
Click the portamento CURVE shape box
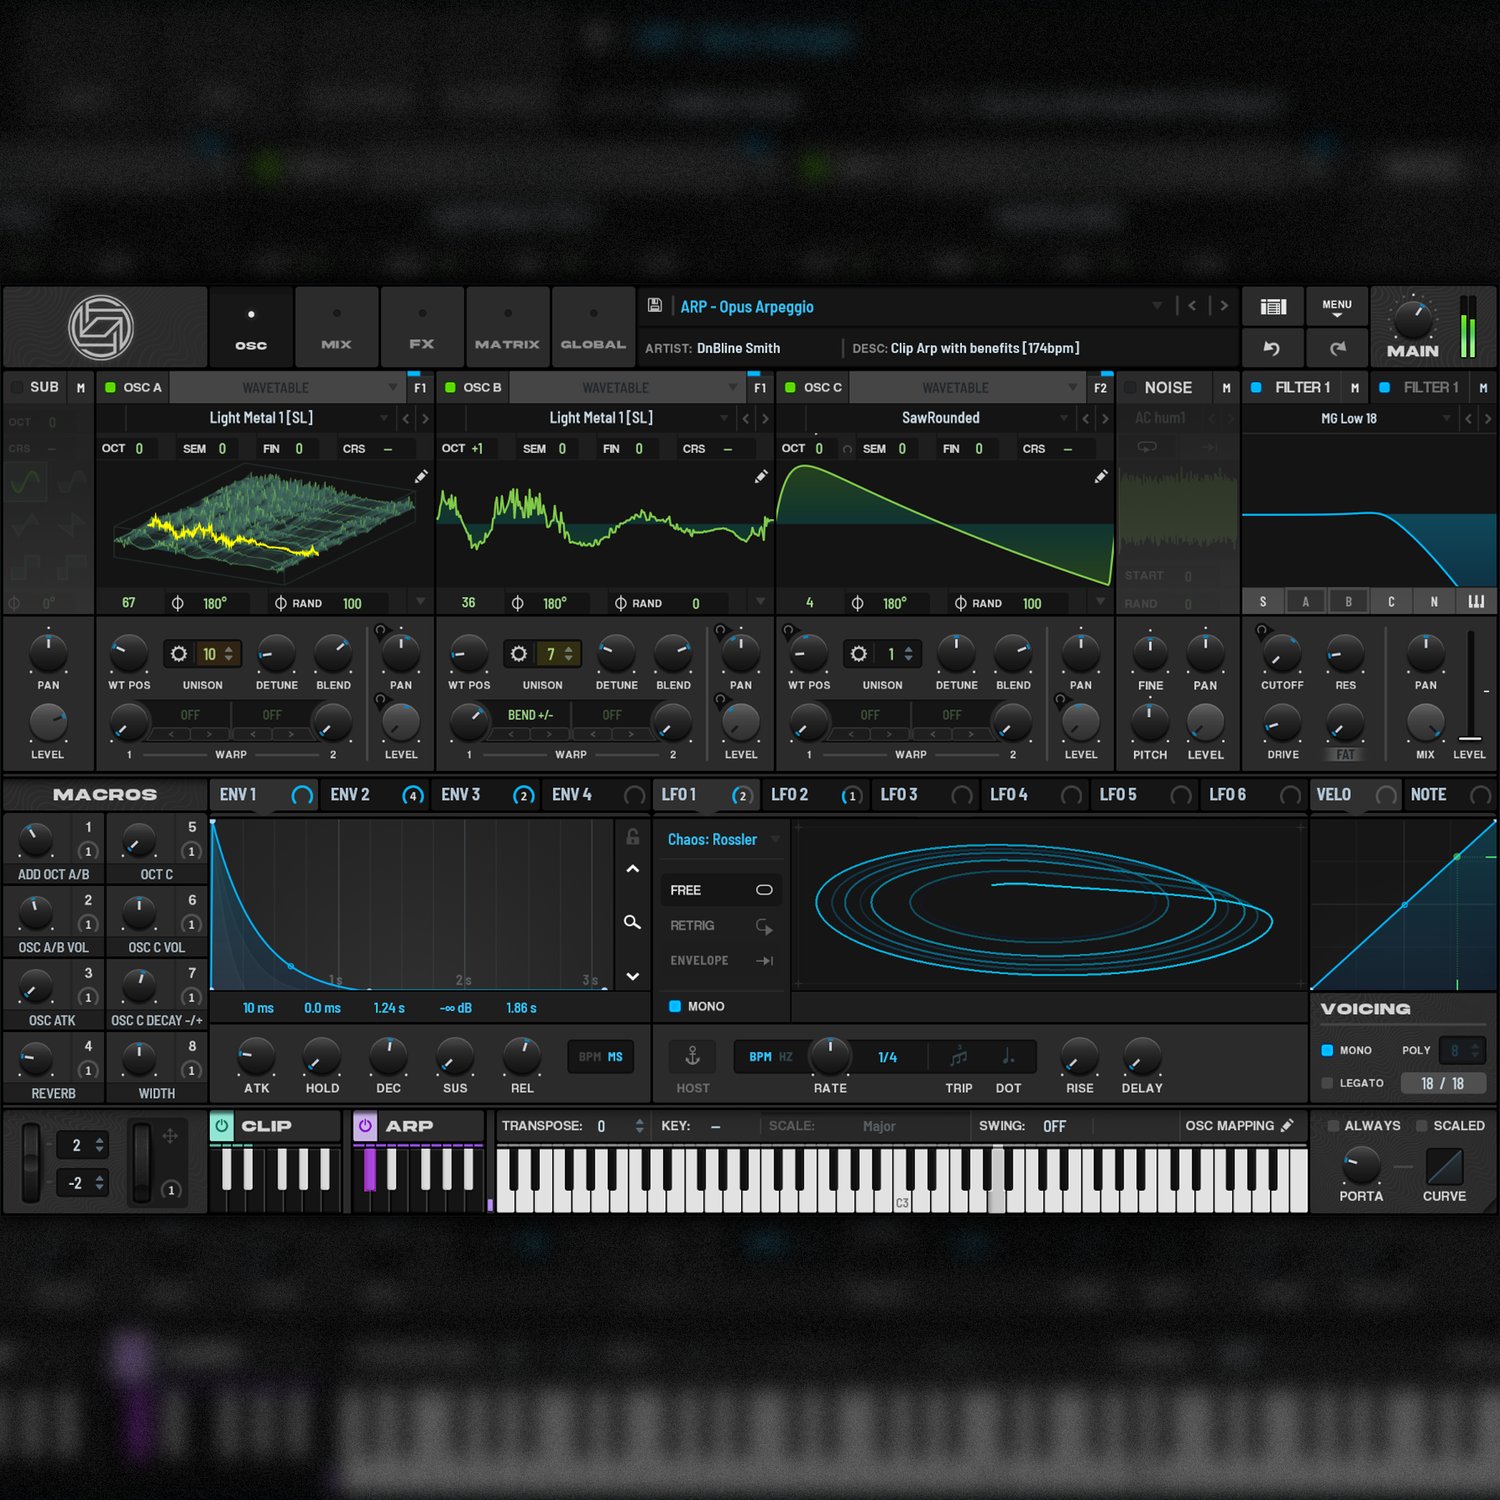tap(1444, 1166)
